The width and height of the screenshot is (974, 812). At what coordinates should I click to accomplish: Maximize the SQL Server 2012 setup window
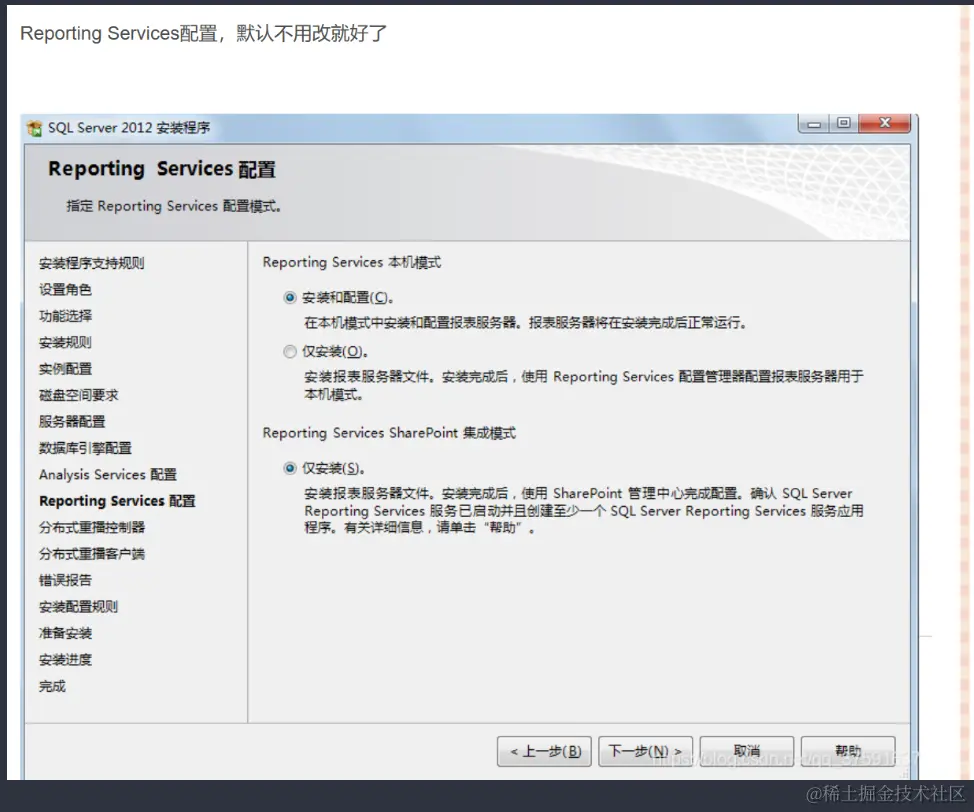coord(844,124)
